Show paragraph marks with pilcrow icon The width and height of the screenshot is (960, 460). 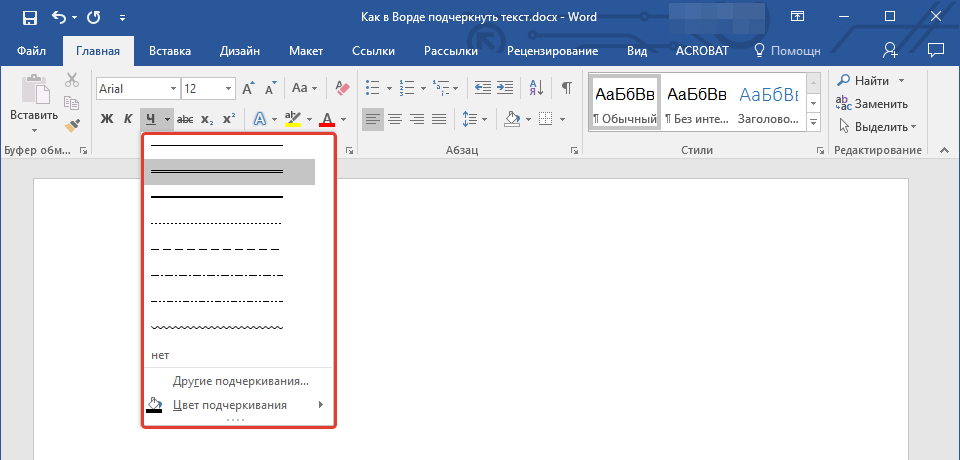coord(566,88)
